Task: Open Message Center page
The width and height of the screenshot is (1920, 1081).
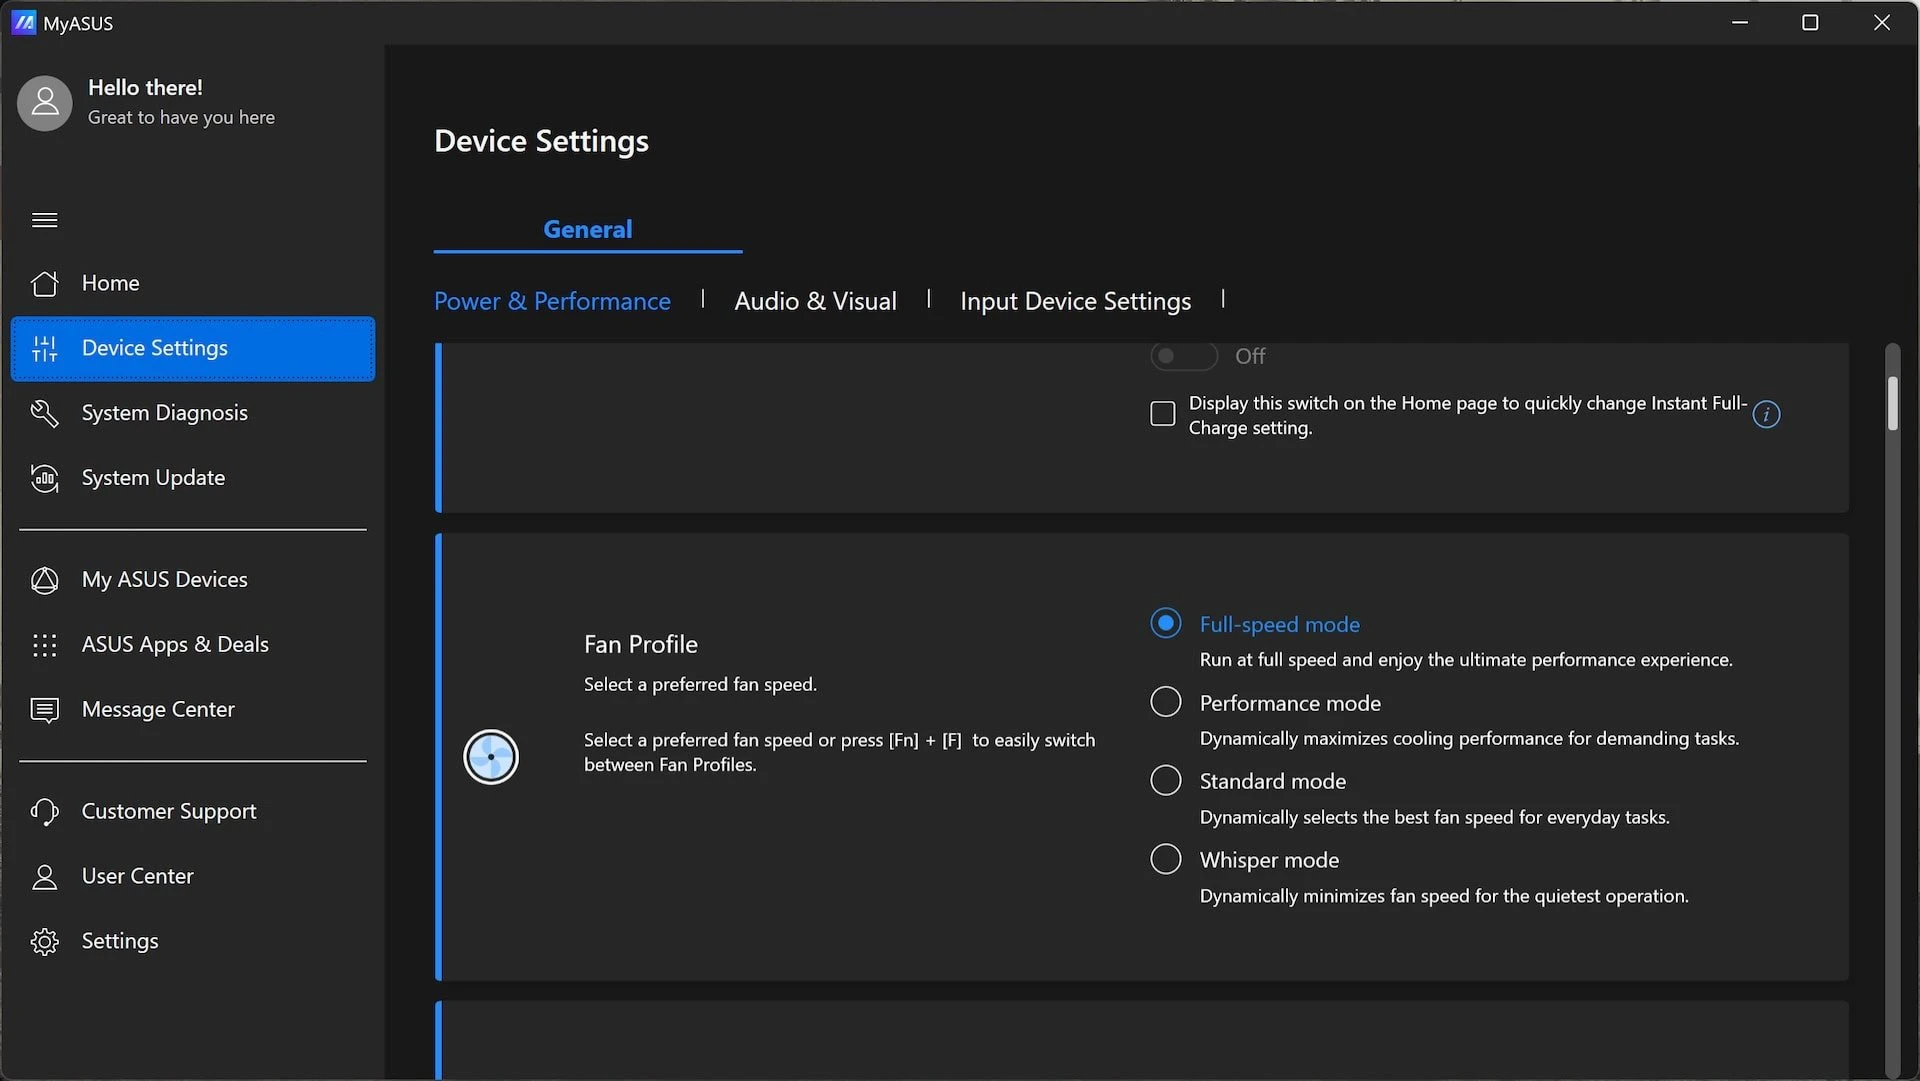Action: [x=193, y=710]
